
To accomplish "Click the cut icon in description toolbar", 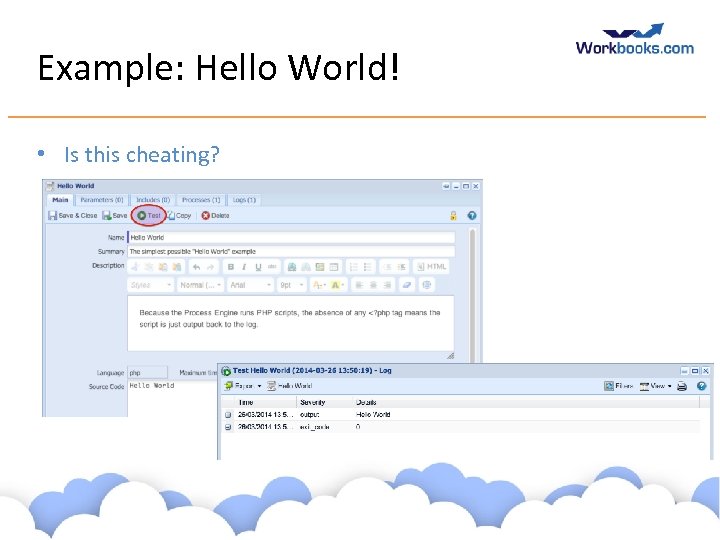I will (135, 267).
